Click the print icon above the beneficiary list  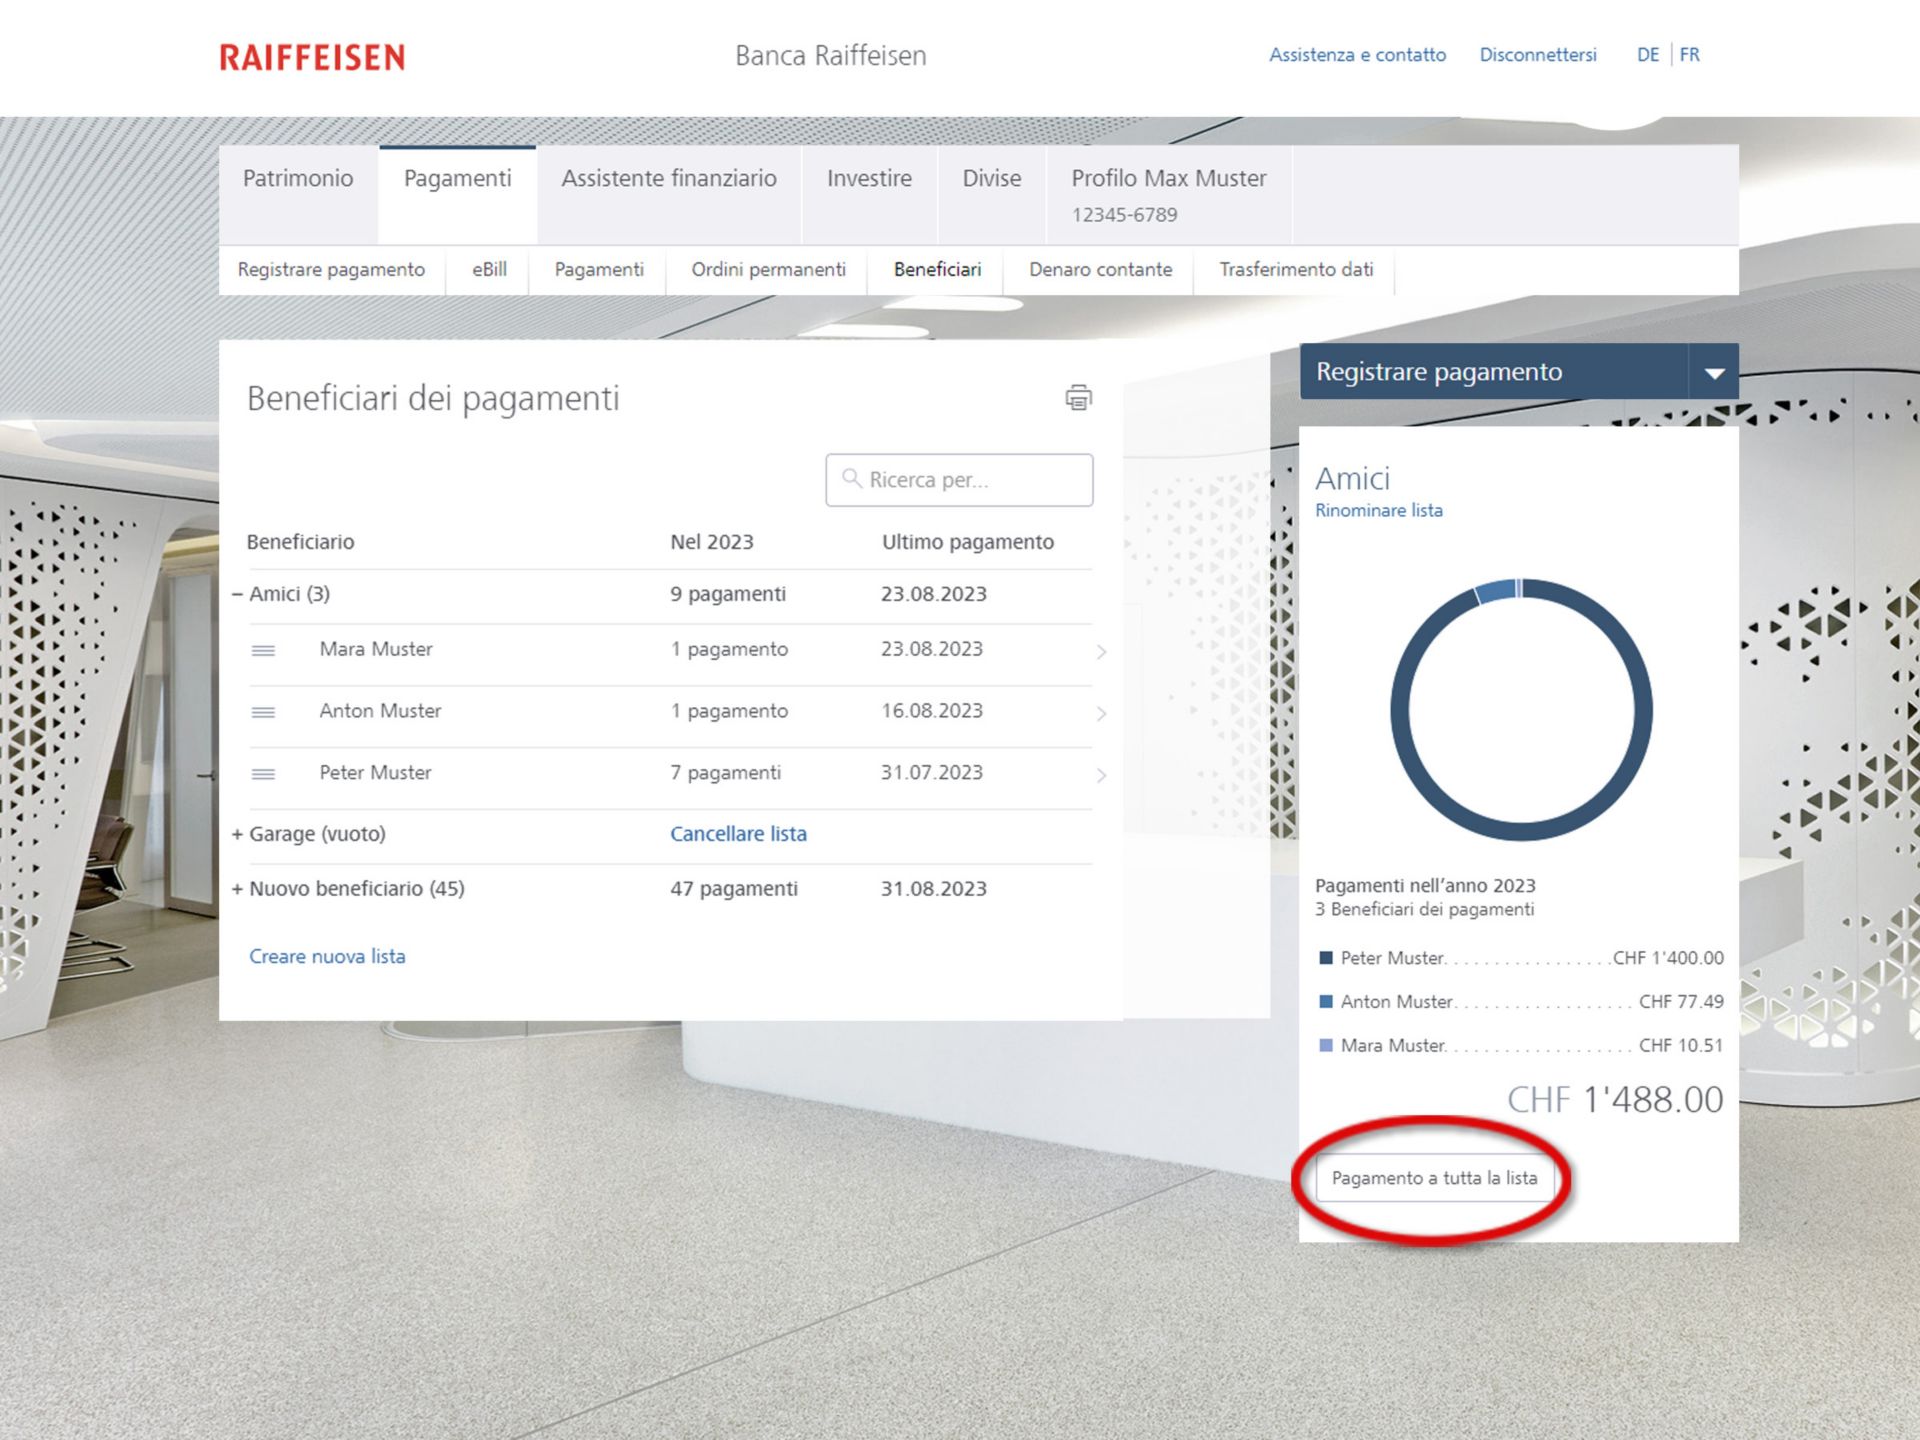pyautogui.click(x=1077, y=396)
